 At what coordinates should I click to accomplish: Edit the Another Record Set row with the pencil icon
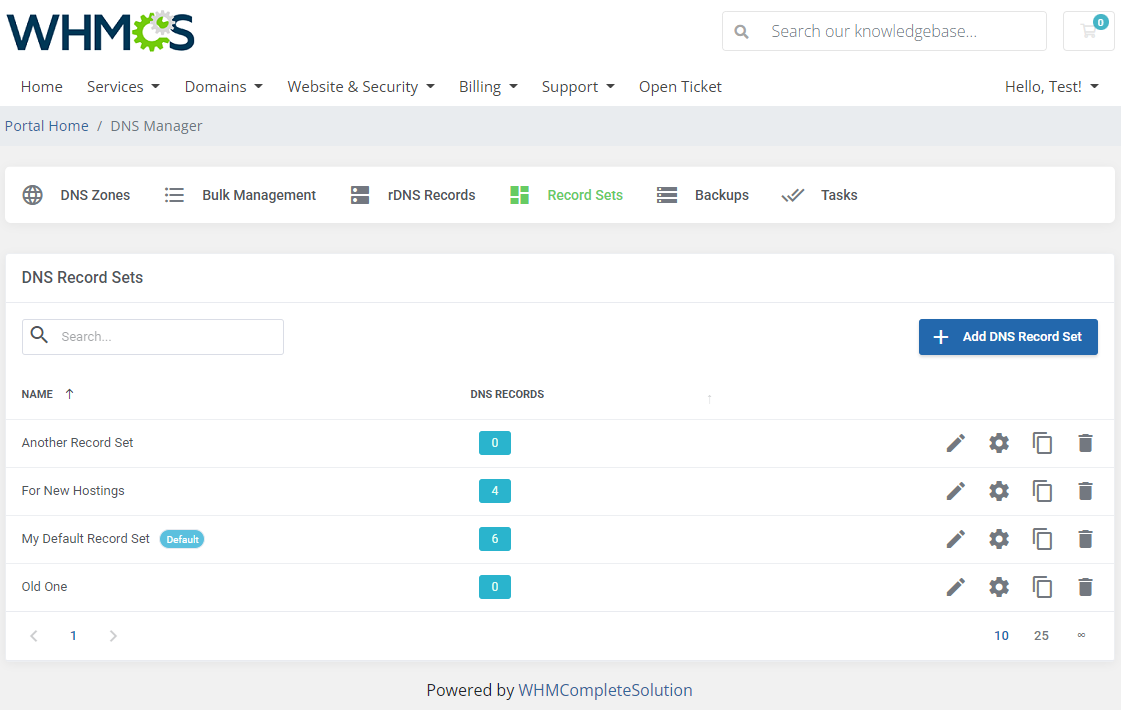click(955, 443)
